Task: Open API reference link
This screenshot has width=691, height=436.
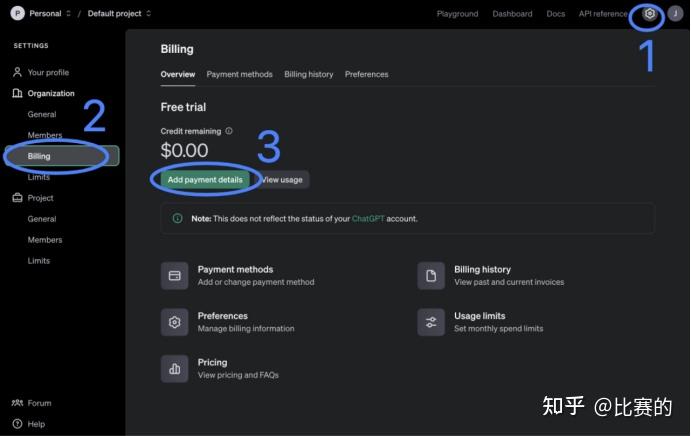Action: (x=603, y=14)
